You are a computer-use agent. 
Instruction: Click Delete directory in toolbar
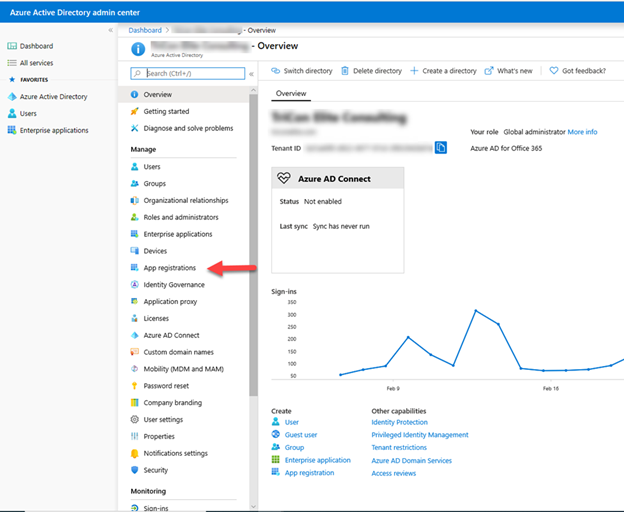(x=372, y=71)
